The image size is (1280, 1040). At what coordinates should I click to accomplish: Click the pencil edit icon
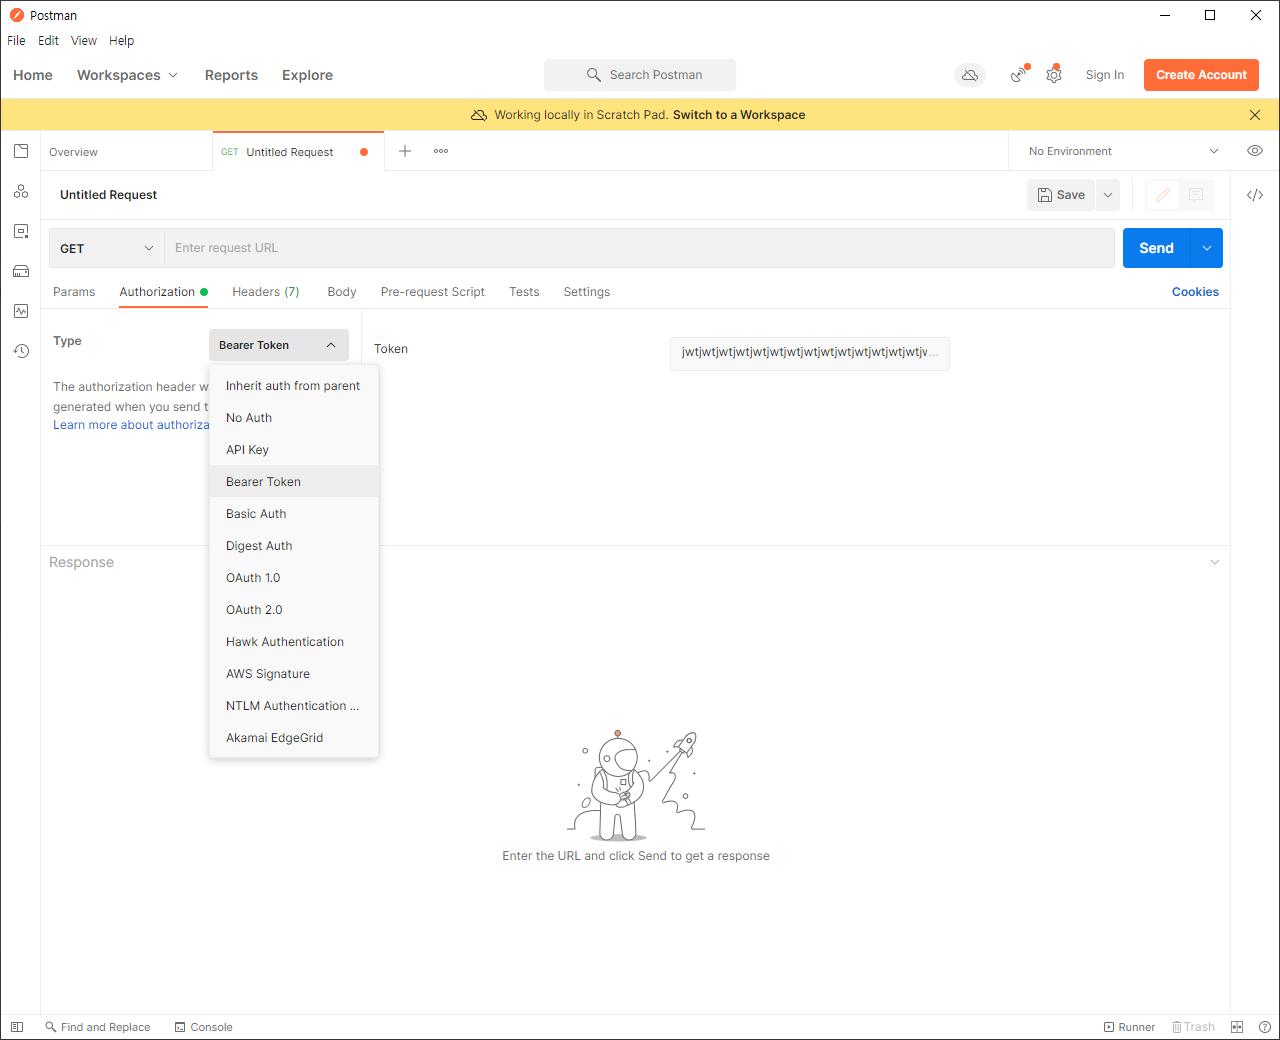[x=1163, y=195]
